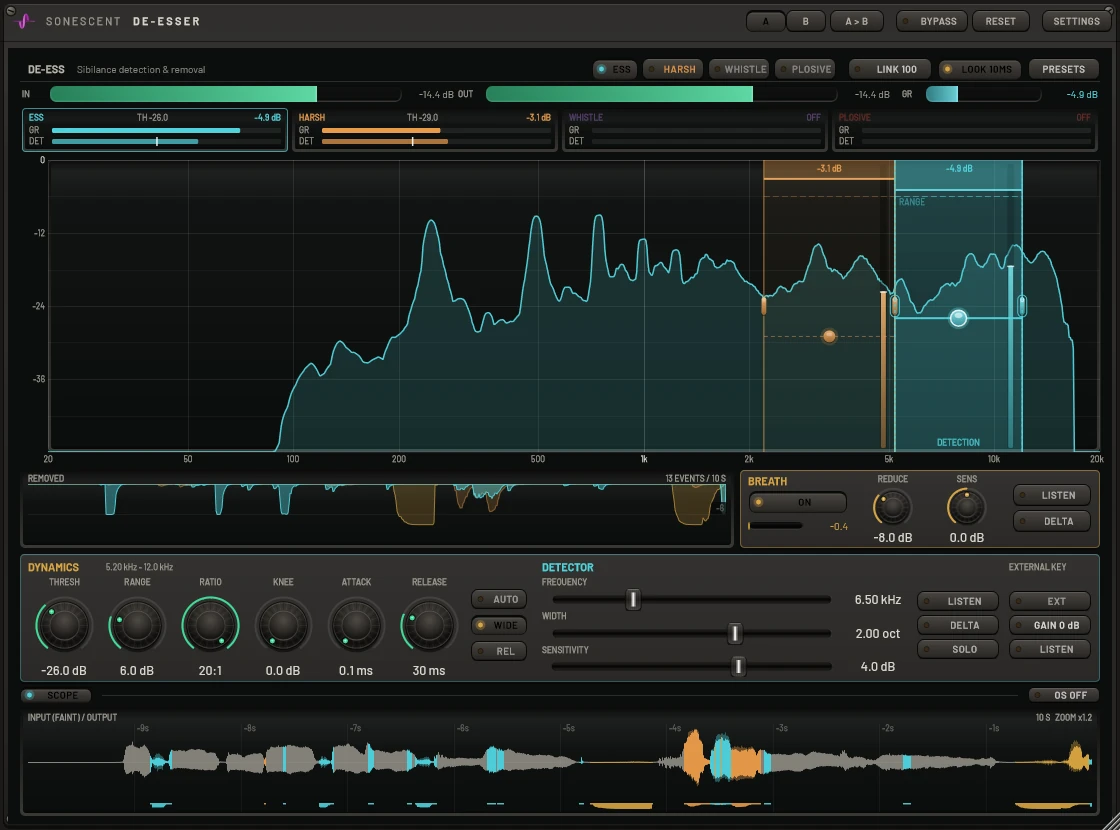Copy A to B with A>B button

856,21
